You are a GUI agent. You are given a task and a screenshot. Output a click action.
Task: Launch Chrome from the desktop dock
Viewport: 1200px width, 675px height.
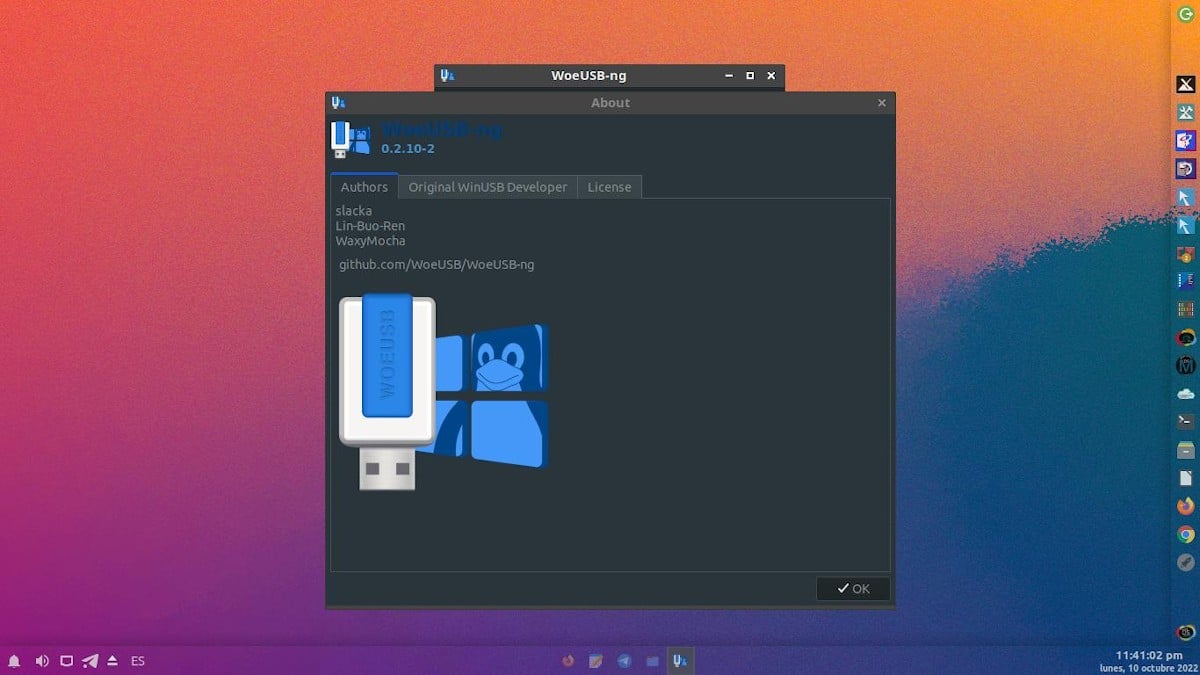[x=1186, y=533]
